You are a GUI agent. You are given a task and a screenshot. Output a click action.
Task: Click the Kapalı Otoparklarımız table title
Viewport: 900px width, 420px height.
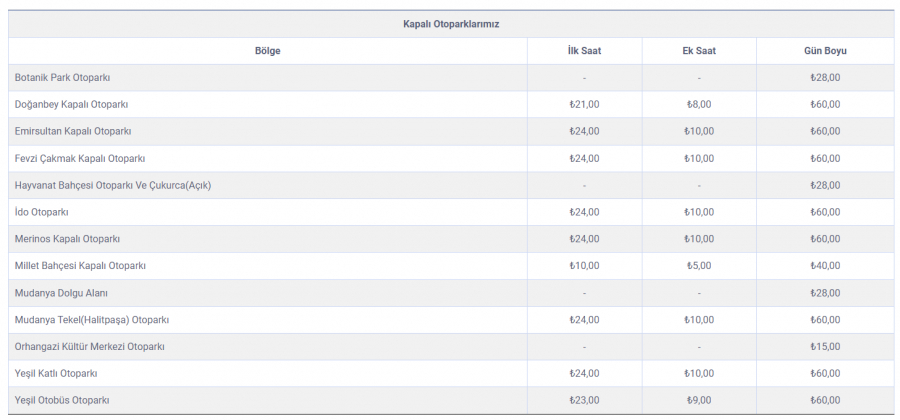[x=451, y=24]
